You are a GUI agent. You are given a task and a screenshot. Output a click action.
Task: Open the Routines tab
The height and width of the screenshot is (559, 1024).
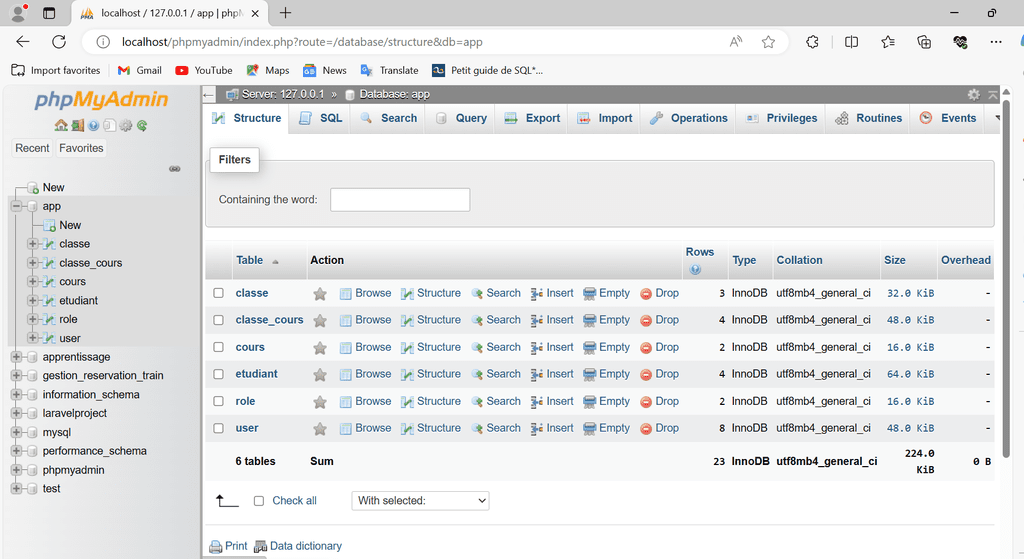click(x=869, y=118)
